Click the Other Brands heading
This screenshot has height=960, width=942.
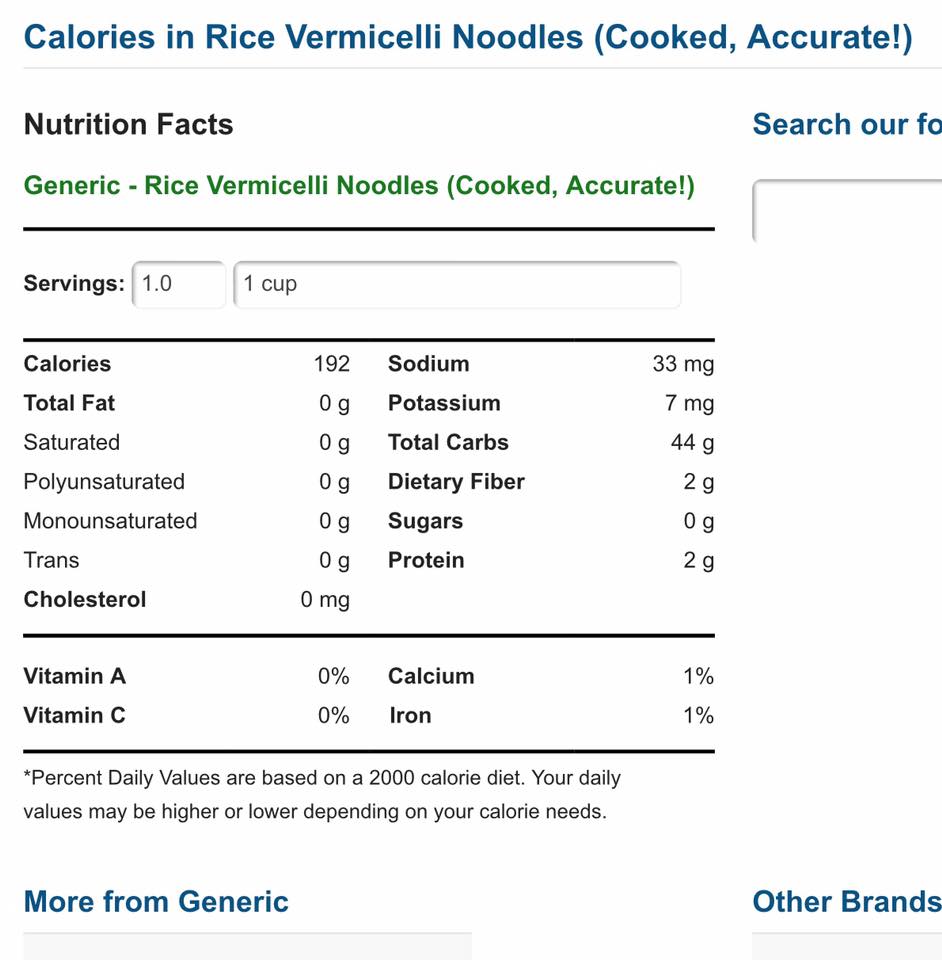coord(847,901)
